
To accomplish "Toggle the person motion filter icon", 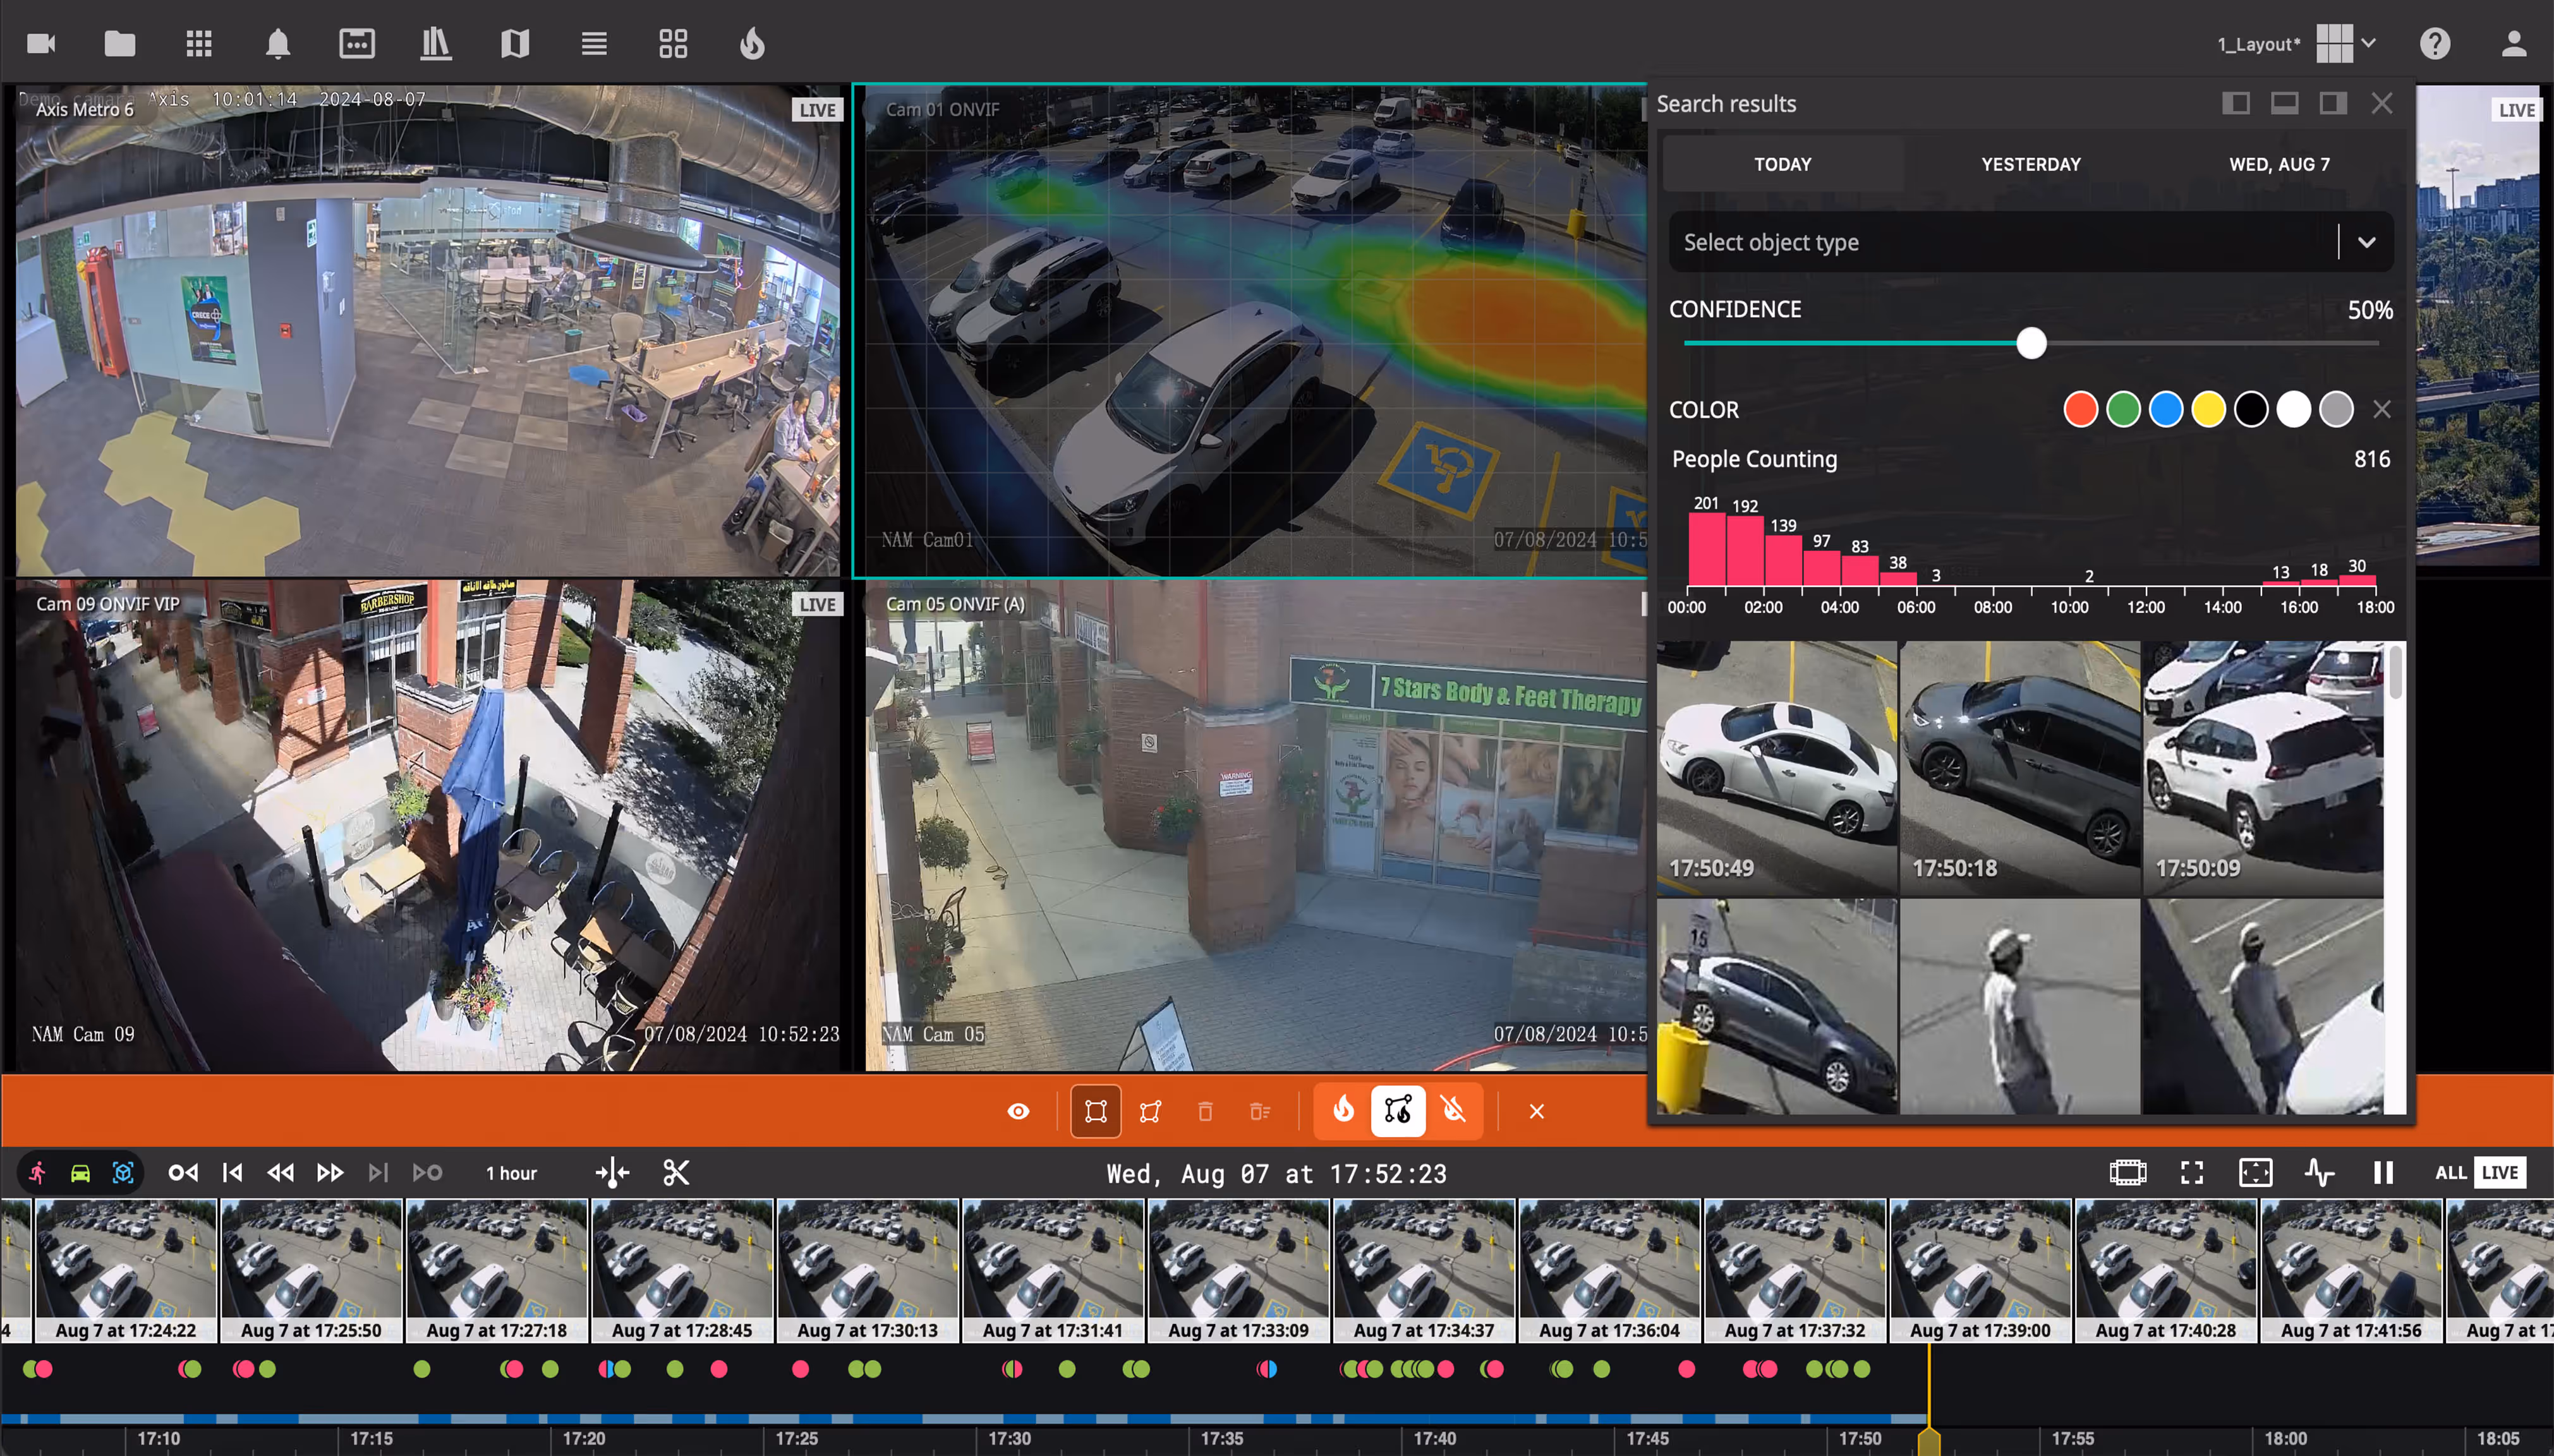I will click(x=38, y=1173).
